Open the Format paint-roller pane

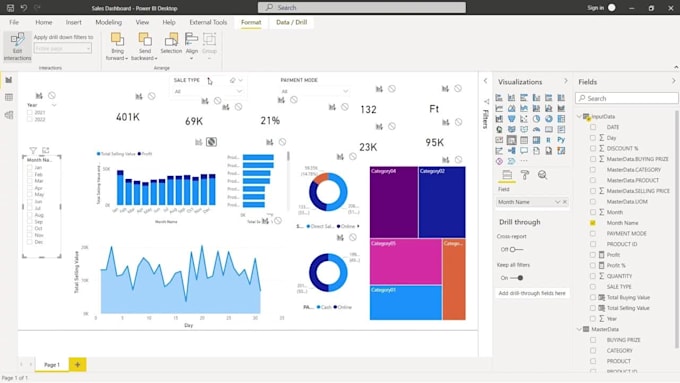pyautogui.click(x=525, y=175)
